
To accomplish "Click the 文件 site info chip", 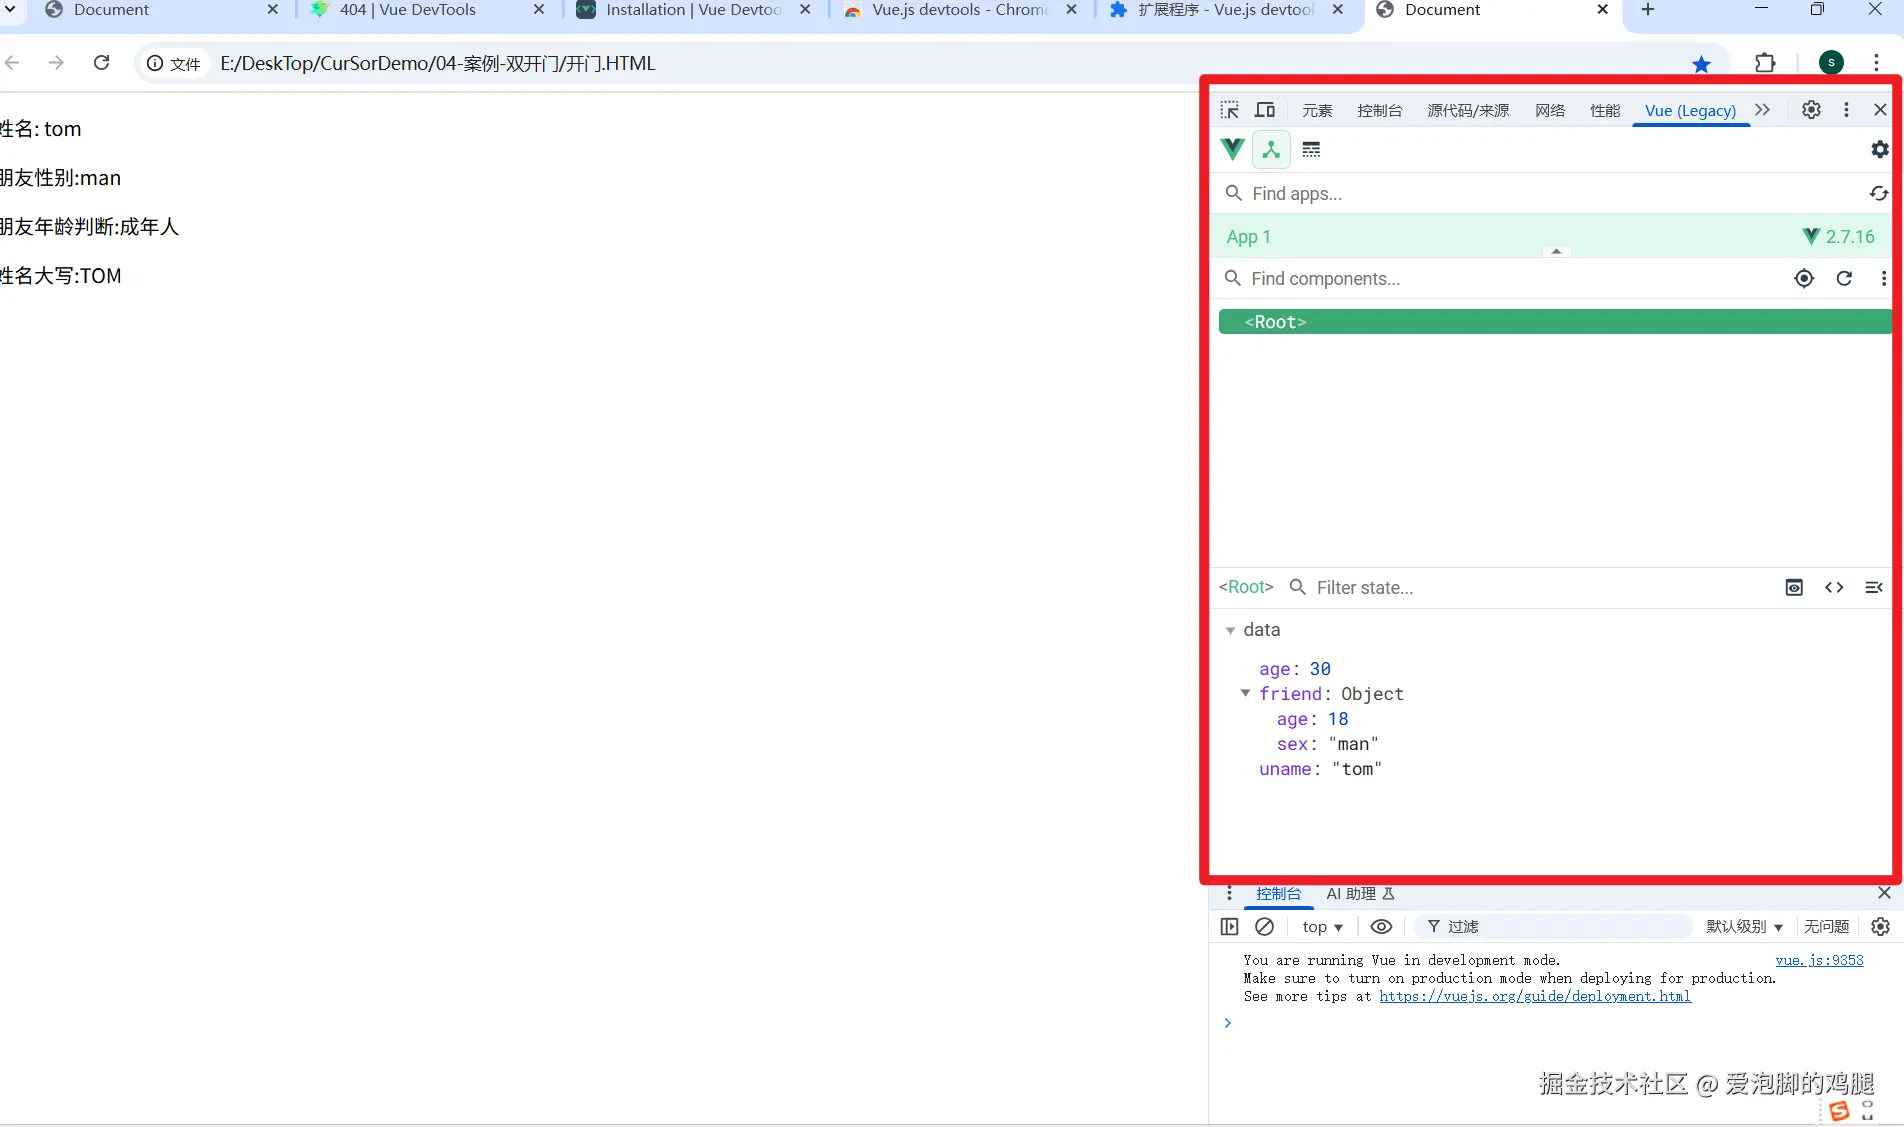I will point(174,64).
